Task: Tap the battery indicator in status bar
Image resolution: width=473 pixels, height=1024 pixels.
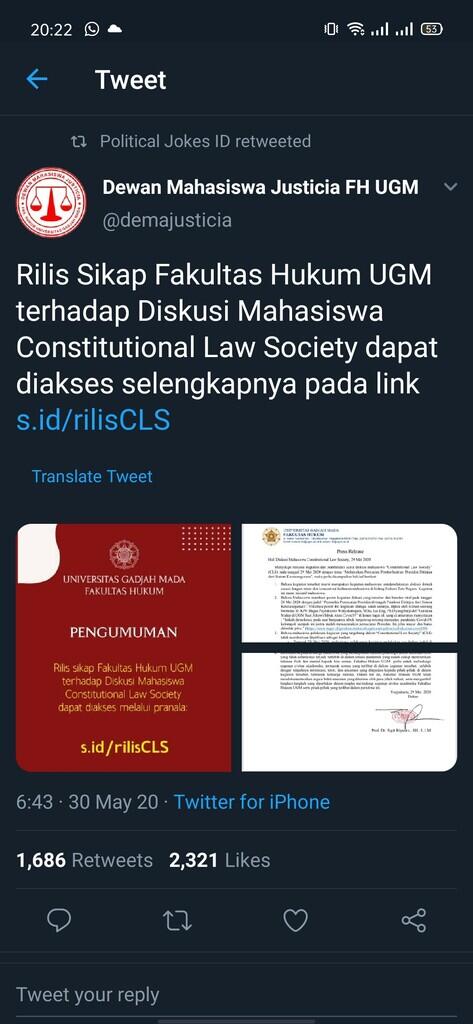Action: pos(432,29)
